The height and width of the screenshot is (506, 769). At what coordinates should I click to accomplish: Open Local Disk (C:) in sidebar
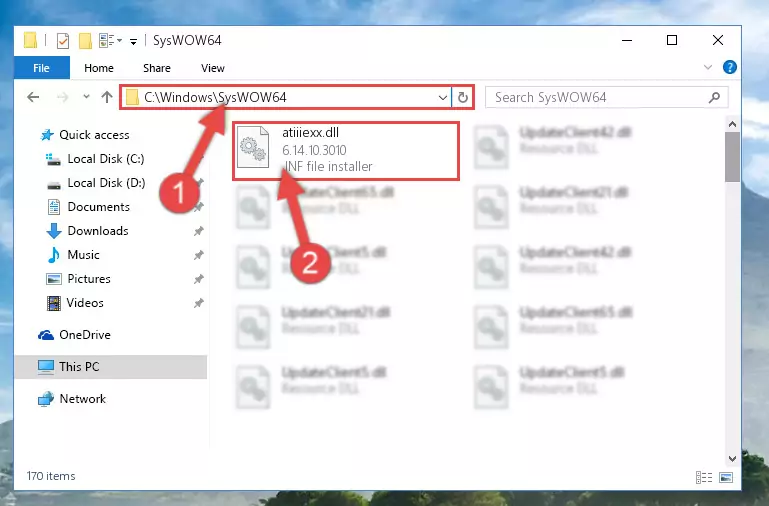(106, 159)
